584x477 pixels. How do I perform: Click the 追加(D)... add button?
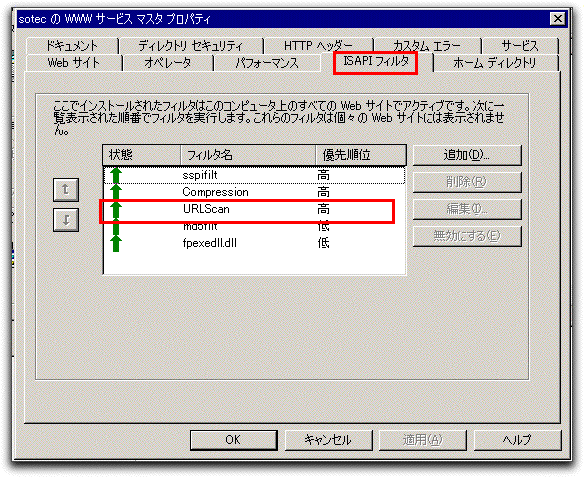[467, 155]
